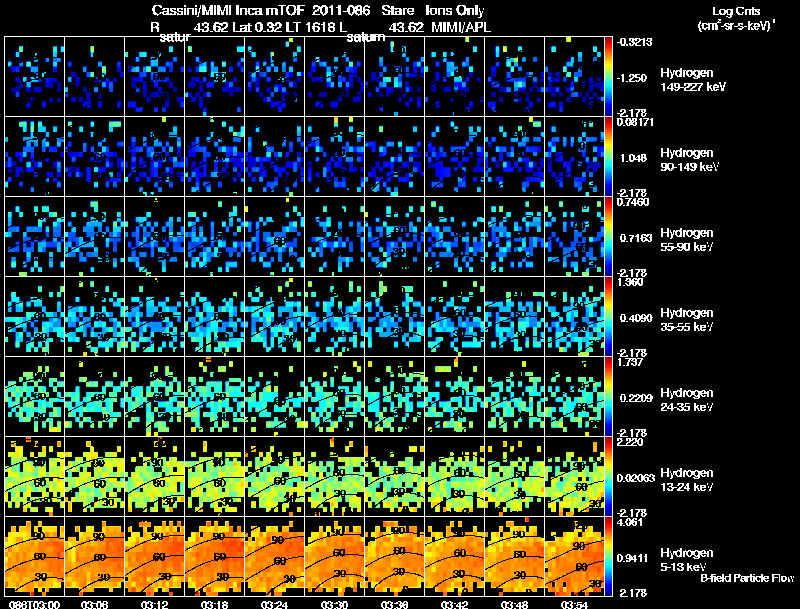Open the 55-90 keV panel at 03:24
The width and height of the screenshot is (800, 609).
tap(274, 236)
